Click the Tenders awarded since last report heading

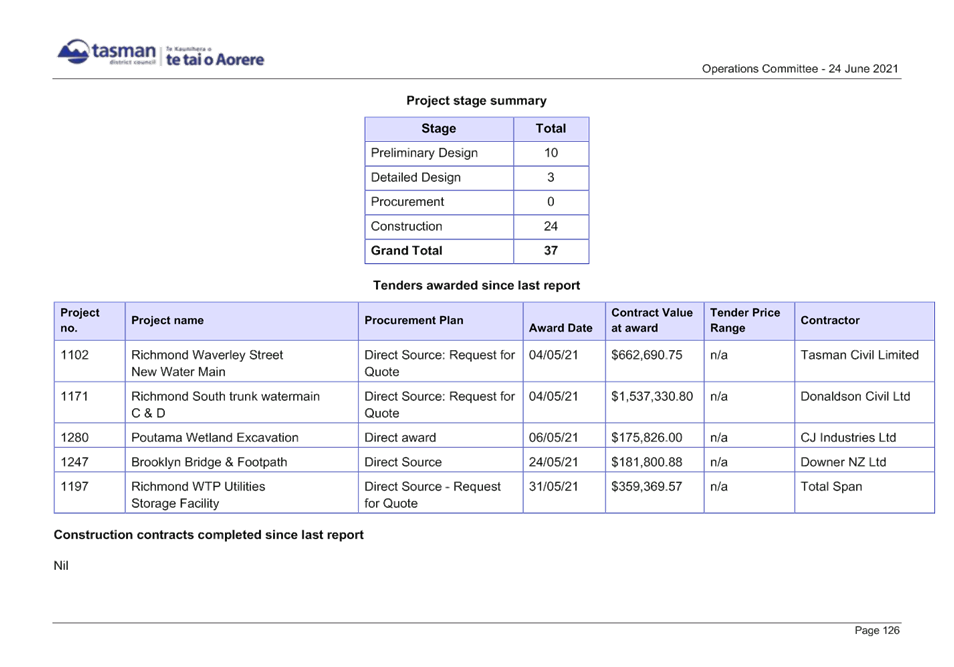(x=477, y=285)
